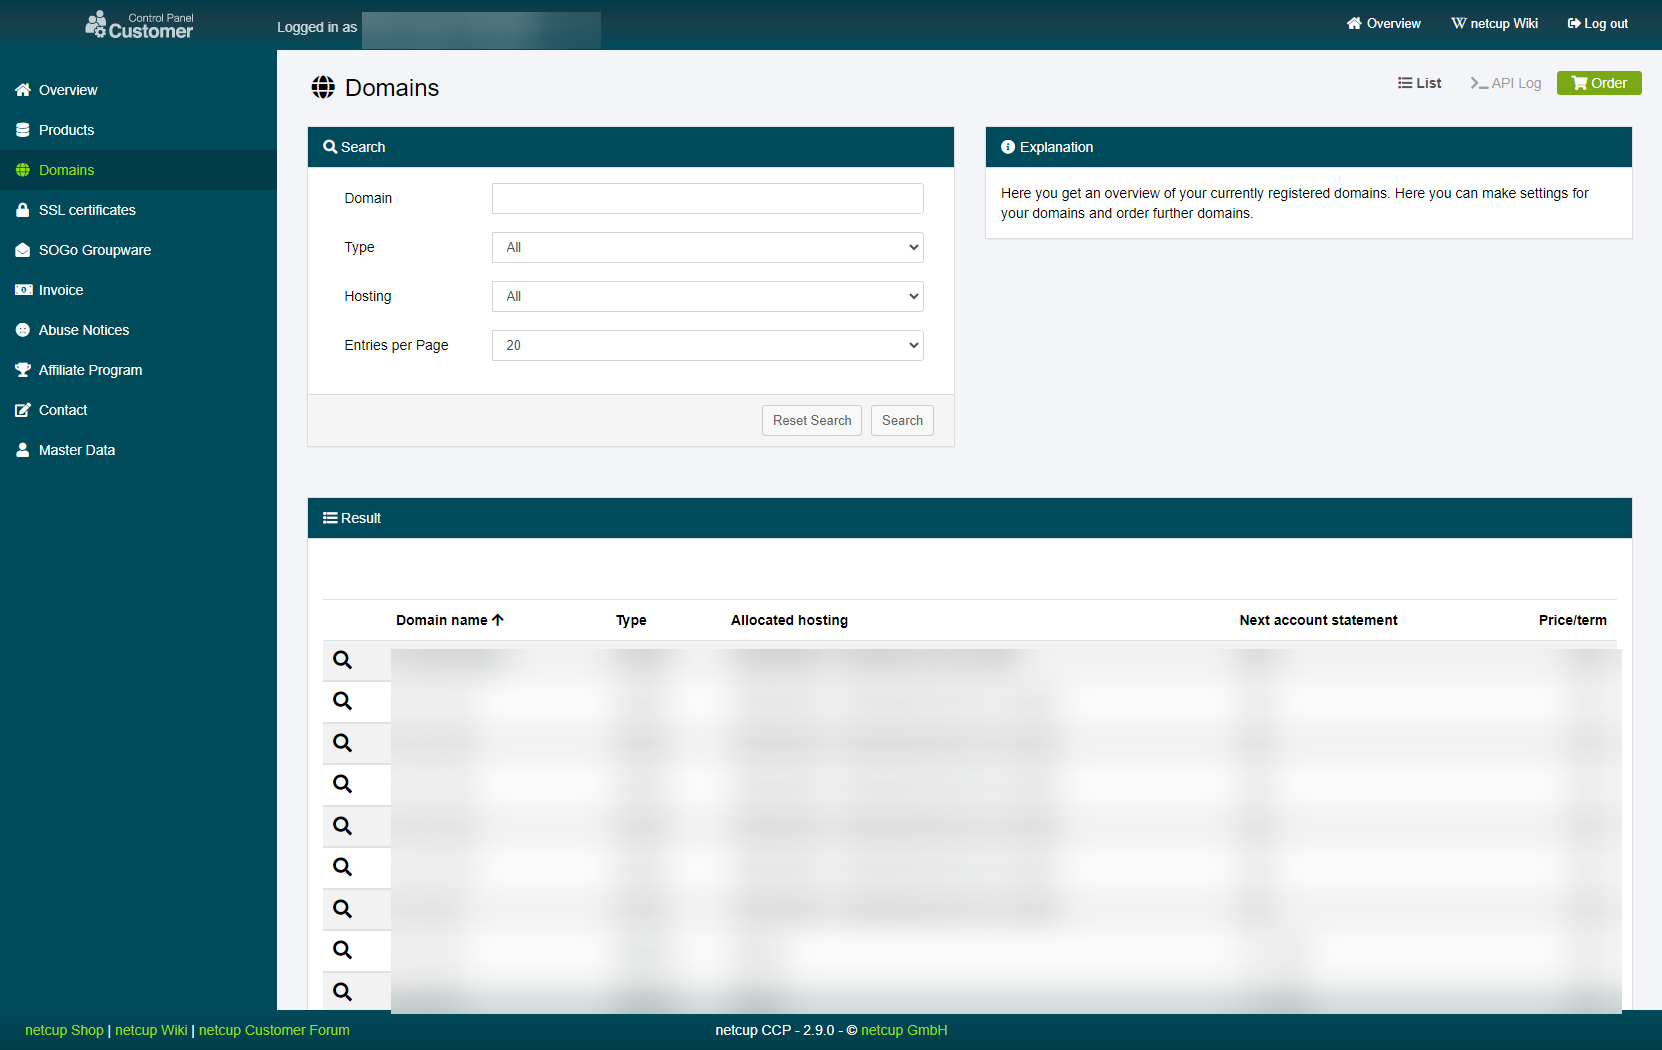This screenshot has width=1662, height=1050.
Task: Open the API Log view
Action: [1505, 83]
